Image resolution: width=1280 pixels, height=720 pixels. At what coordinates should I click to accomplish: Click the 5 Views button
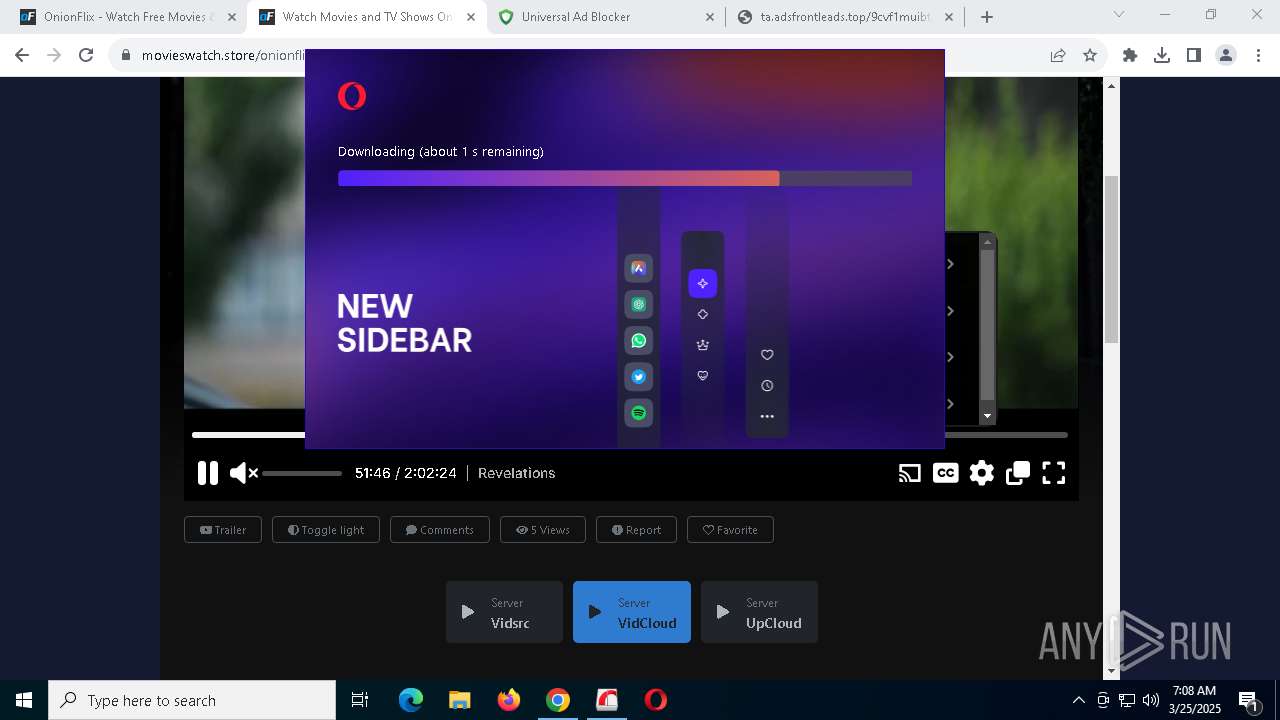[x=543, y=530]
